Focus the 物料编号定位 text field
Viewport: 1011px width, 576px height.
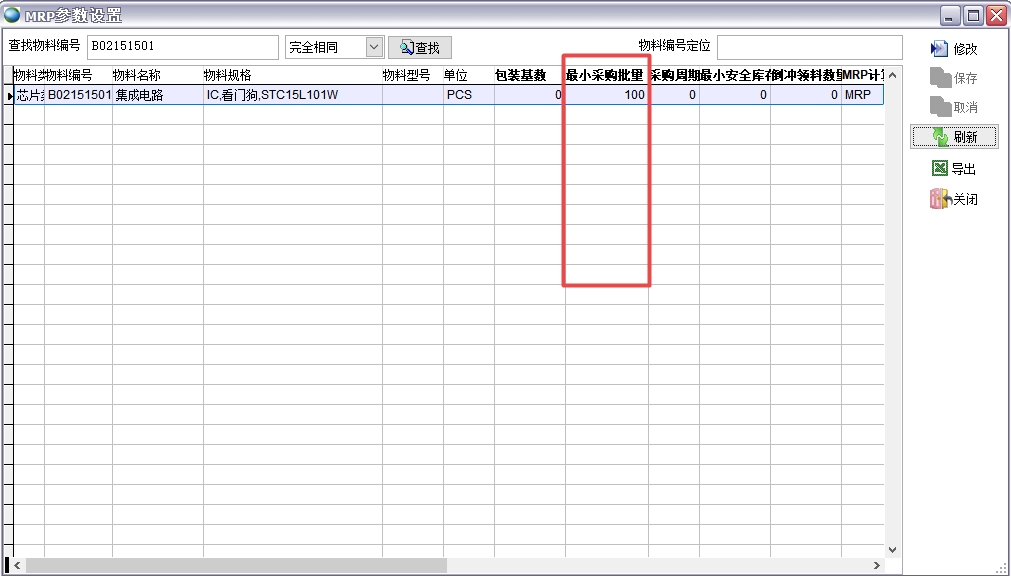(808, 47)
